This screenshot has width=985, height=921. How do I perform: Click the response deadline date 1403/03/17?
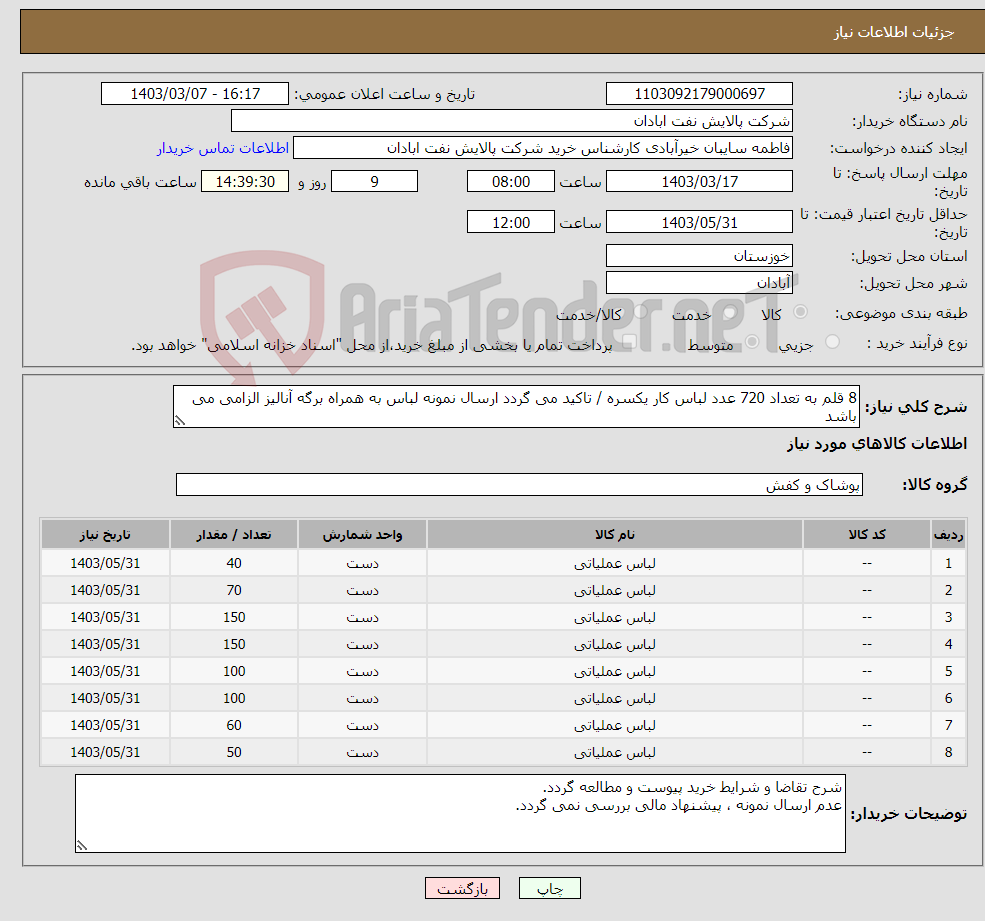click(699, 182)
